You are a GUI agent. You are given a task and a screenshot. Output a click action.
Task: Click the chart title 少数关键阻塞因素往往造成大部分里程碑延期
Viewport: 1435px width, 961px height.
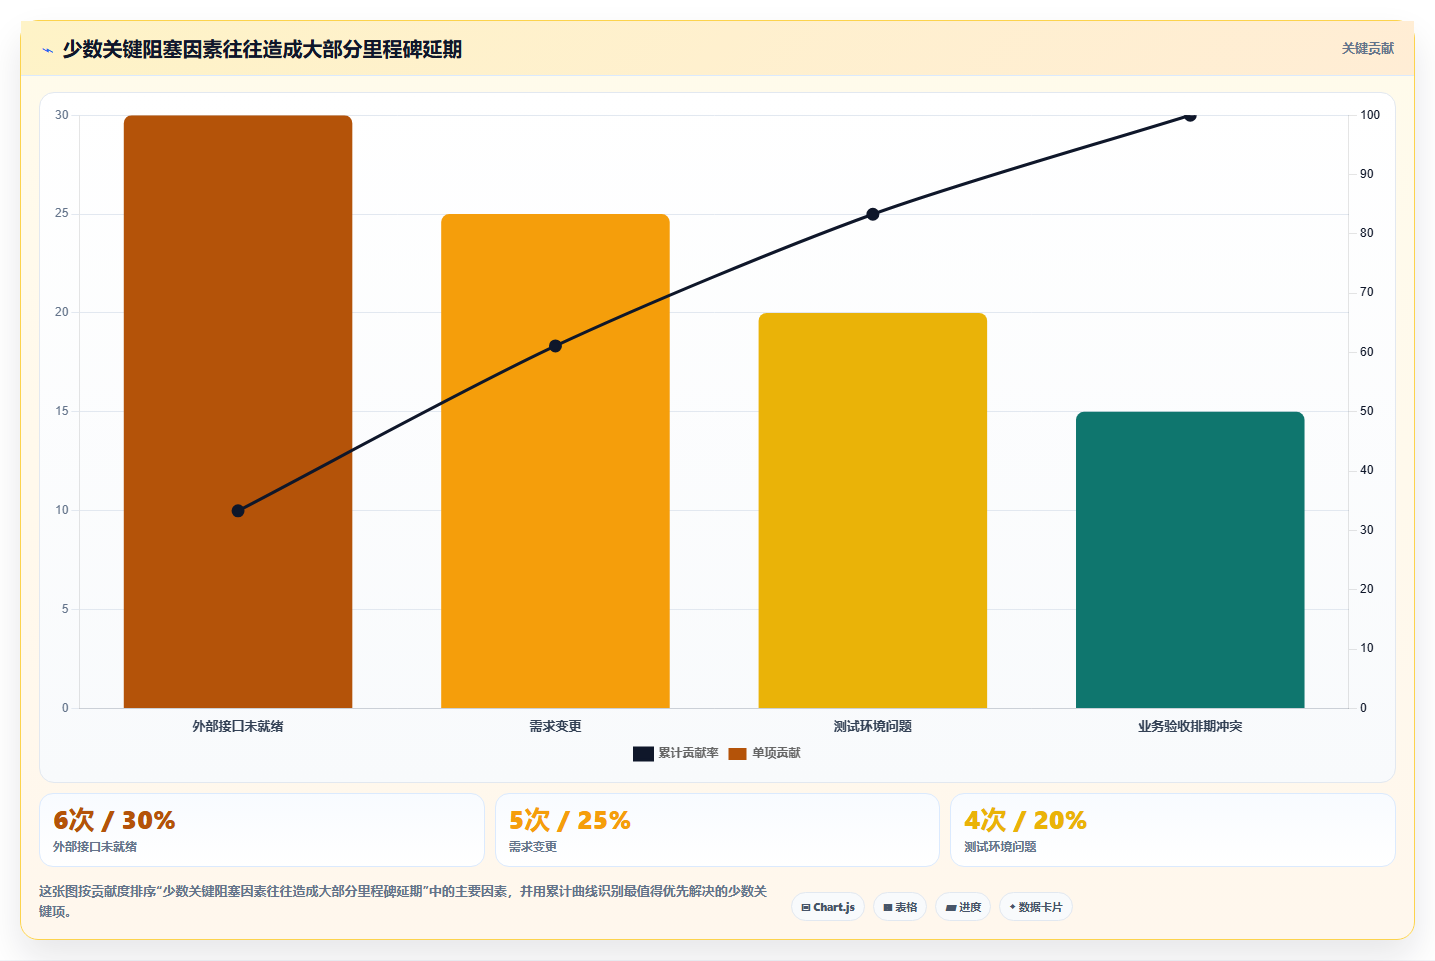(262, 50)
